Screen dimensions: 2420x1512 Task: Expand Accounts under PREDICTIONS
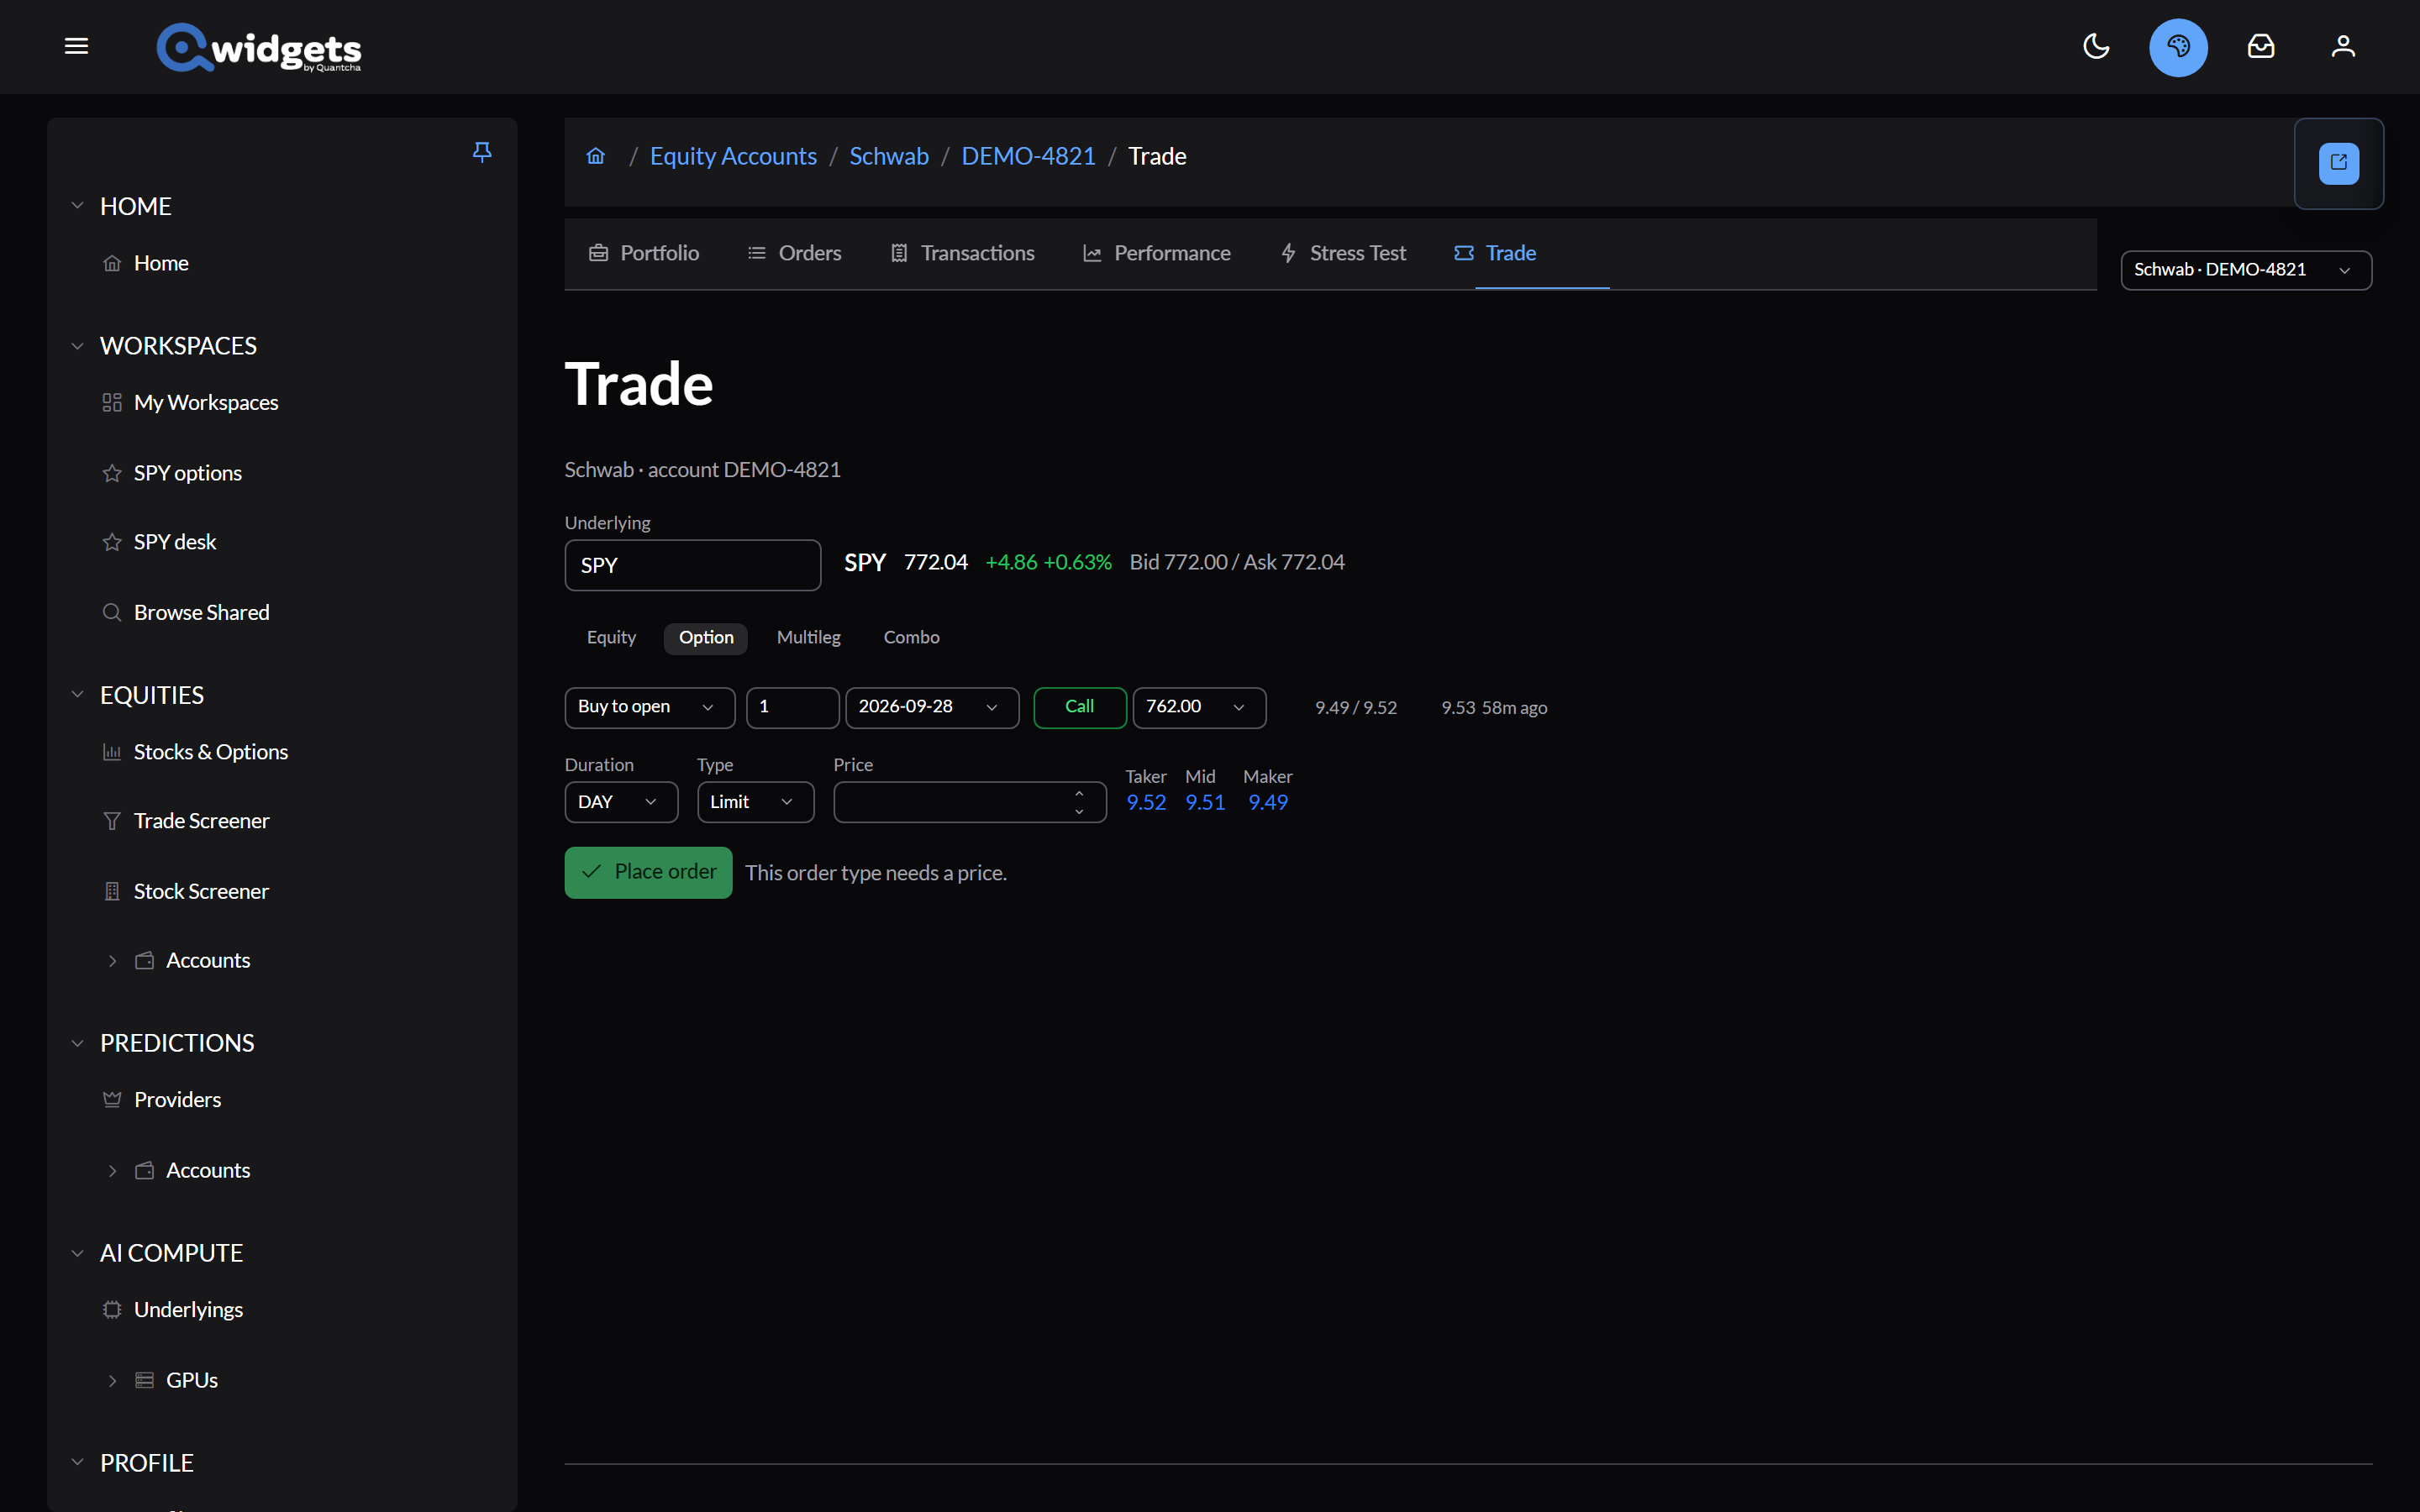[112, 1171]
